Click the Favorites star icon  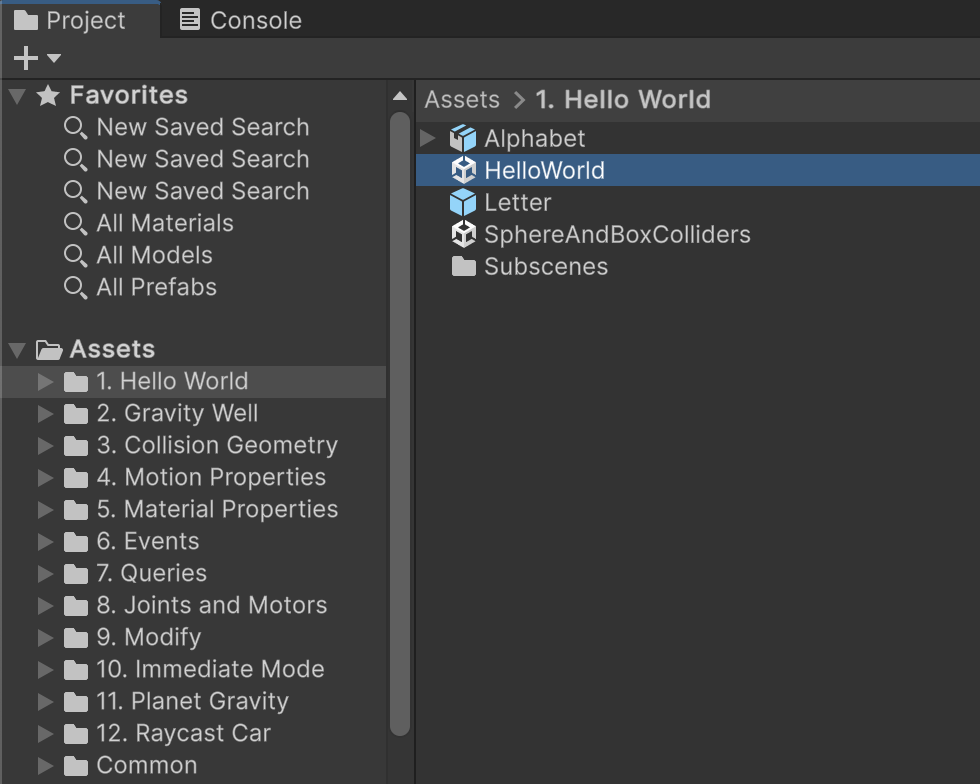click(x=48, y=96)
